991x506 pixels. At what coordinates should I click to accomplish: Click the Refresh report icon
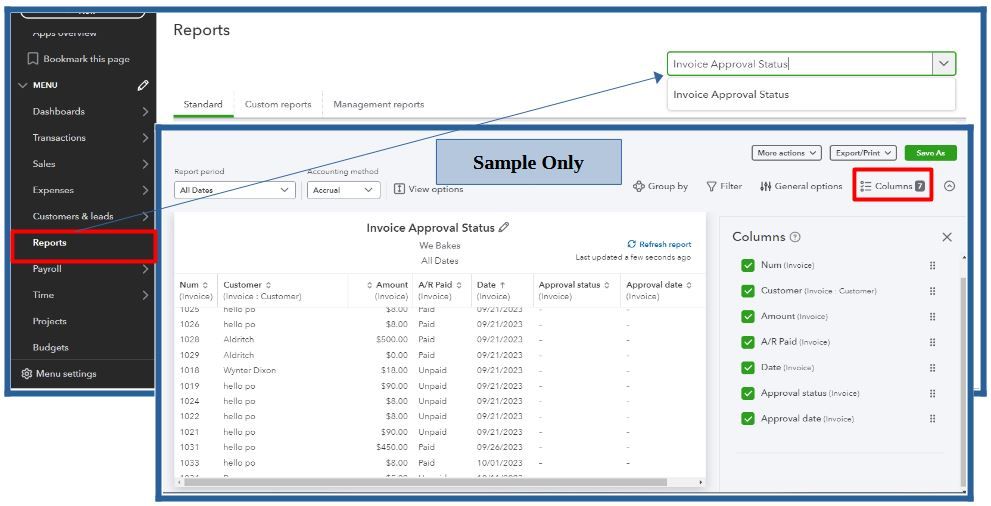[631, 244]
